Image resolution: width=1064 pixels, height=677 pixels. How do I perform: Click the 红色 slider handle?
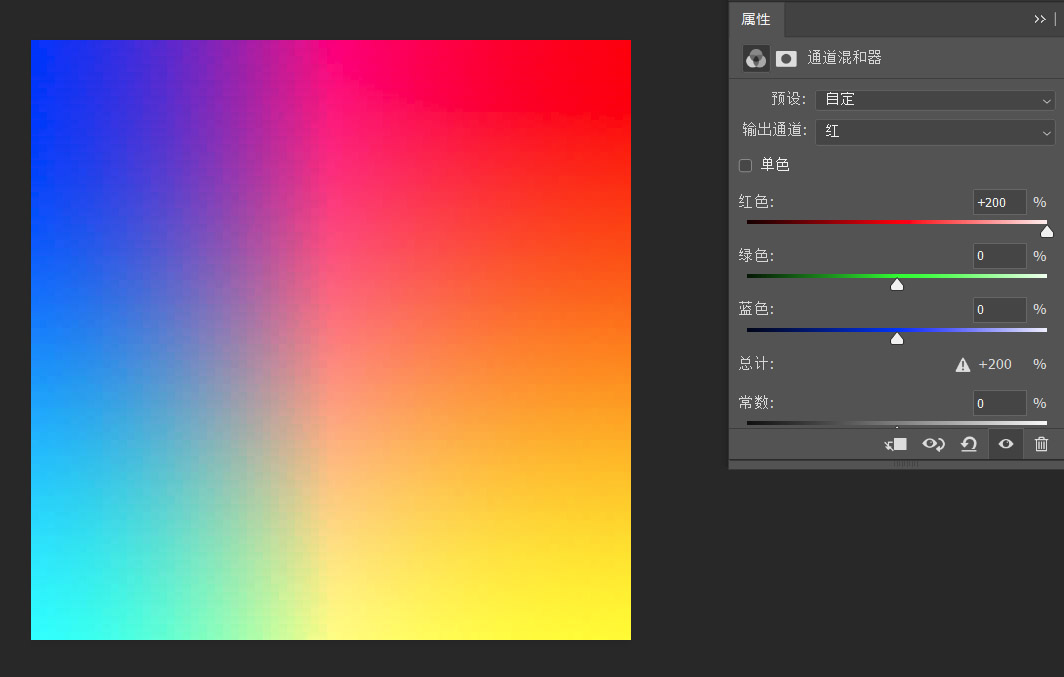point(1046,232)
